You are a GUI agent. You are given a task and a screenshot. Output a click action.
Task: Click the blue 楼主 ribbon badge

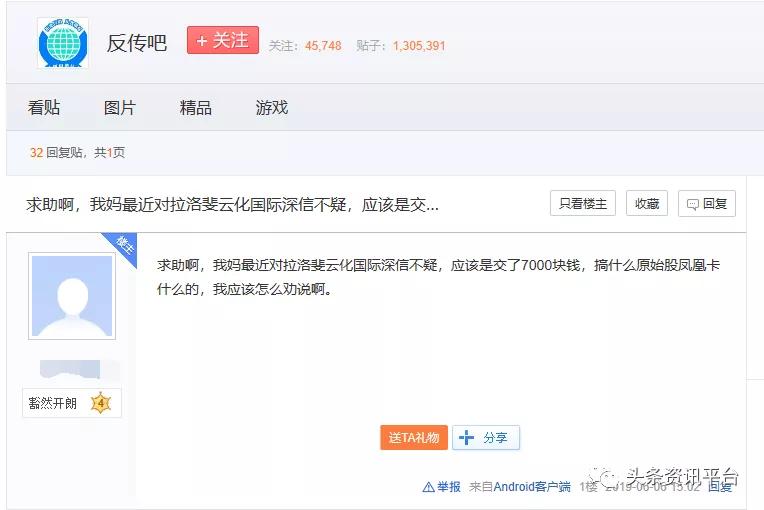pos(122,246)
